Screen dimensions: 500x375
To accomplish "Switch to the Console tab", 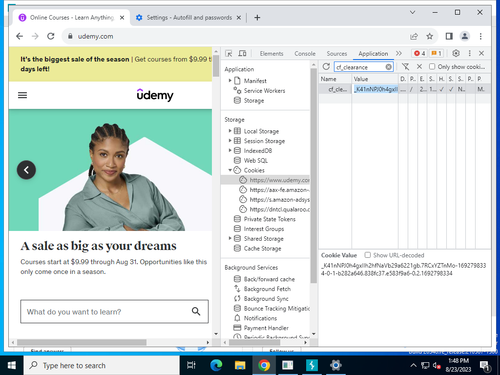I will (305, 53).
